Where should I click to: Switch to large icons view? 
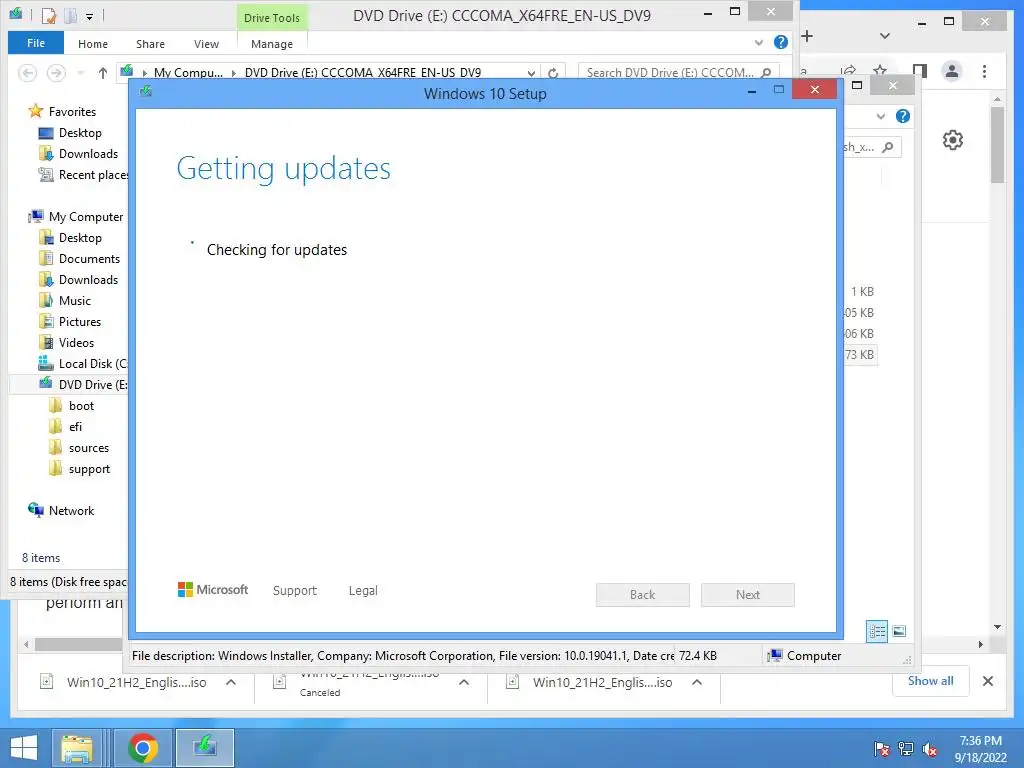(899, 631)
